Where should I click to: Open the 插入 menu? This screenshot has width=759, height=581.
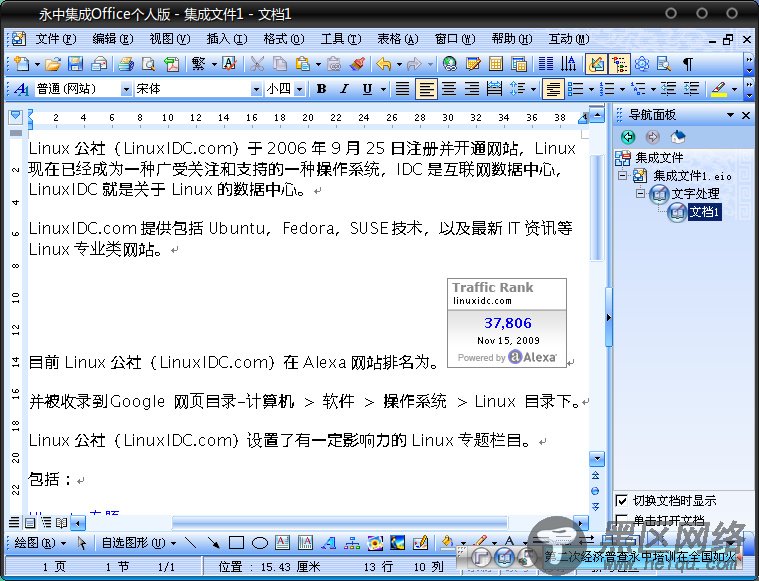click(227, 39)
